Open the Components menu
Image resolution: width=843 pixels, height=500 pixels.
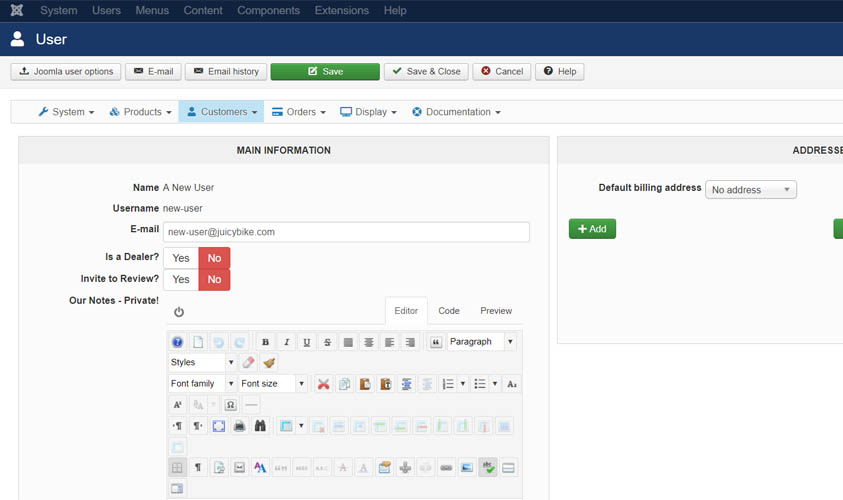pyautogui.click(x=268, y=10)
